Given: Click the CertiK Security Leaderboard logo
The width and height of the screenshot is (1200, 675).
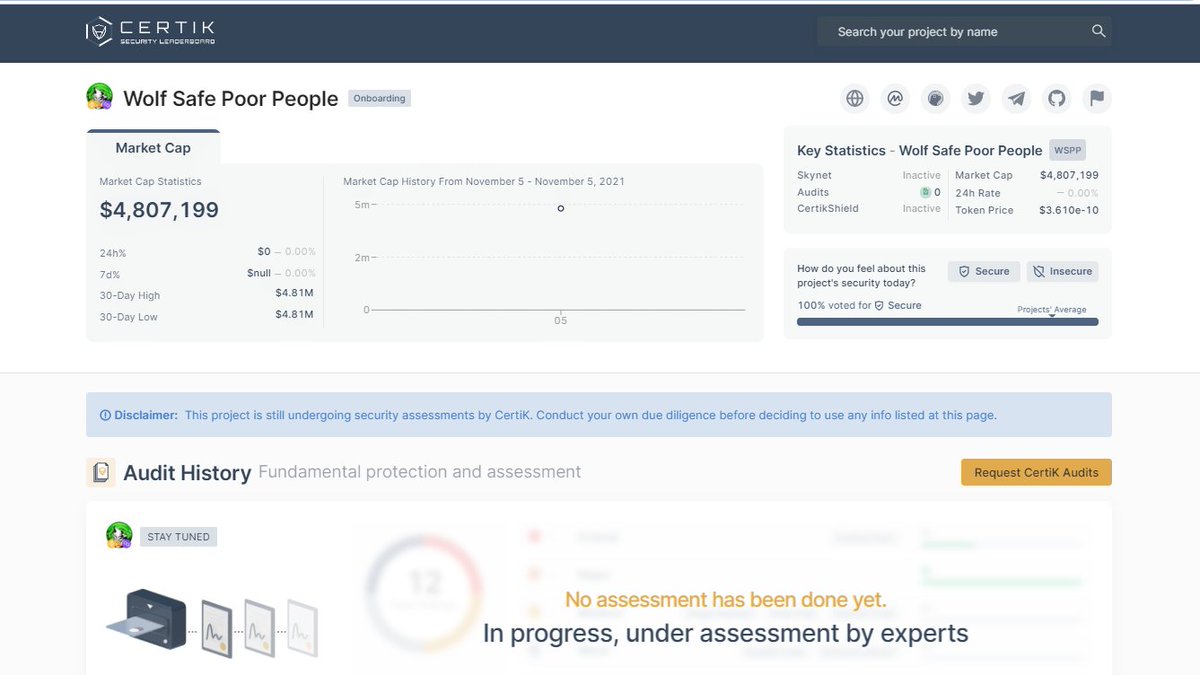Looking at the screenshot, I should tap(150, 31).
